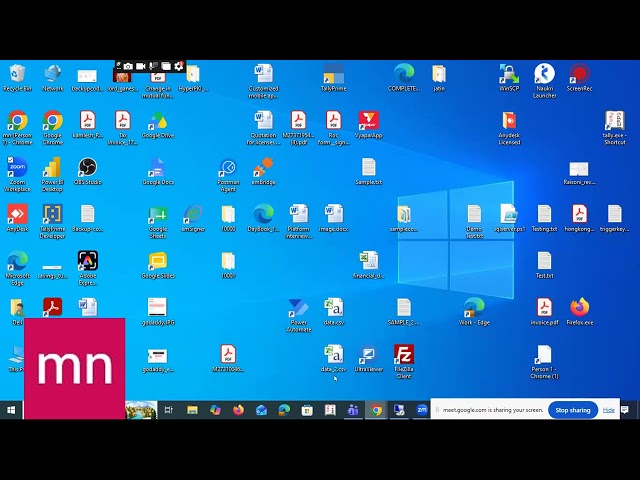Screen dimensions: 640x480
Task: Open the Google Chrome desktop shortcut
Action: pyautogui.click(x=53, y=127)
